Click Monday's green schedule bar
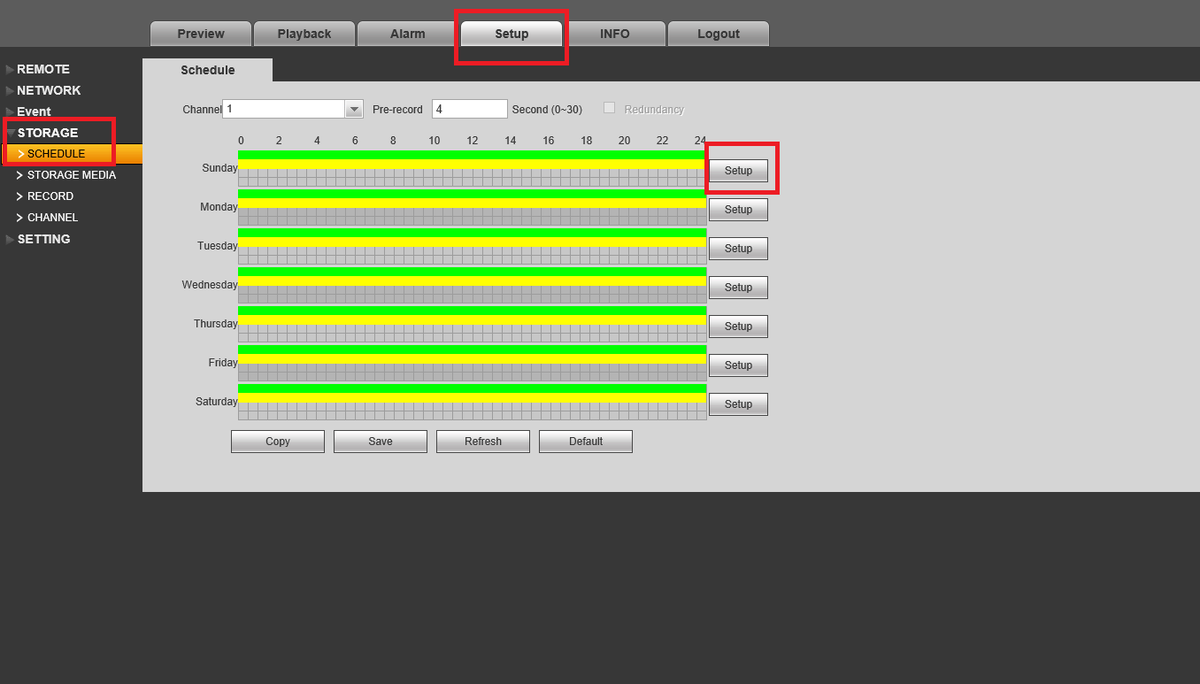 click(472, 193)
